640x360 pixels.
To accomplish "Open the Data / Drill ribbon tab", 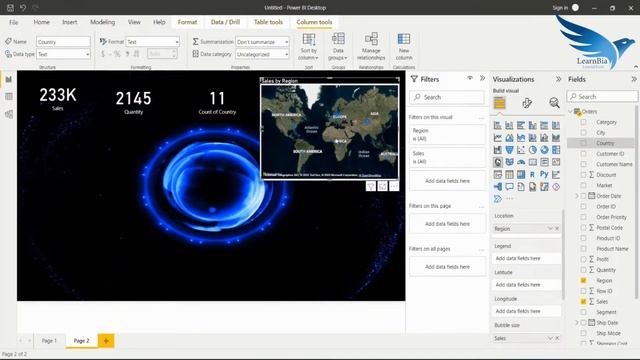I will point(225,22).
